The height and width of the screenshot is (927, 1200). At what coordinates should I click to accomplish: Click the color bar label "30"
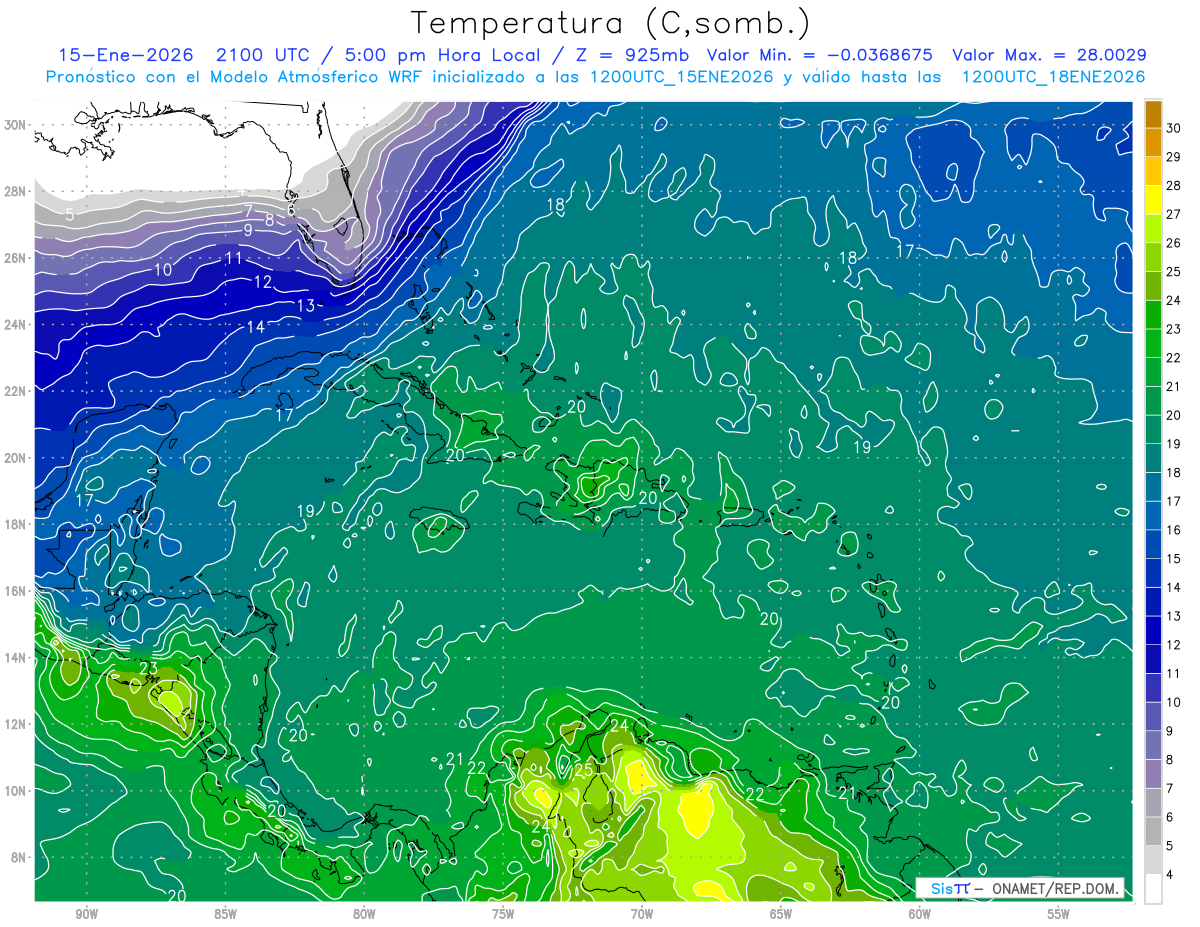click(1174, 129)
